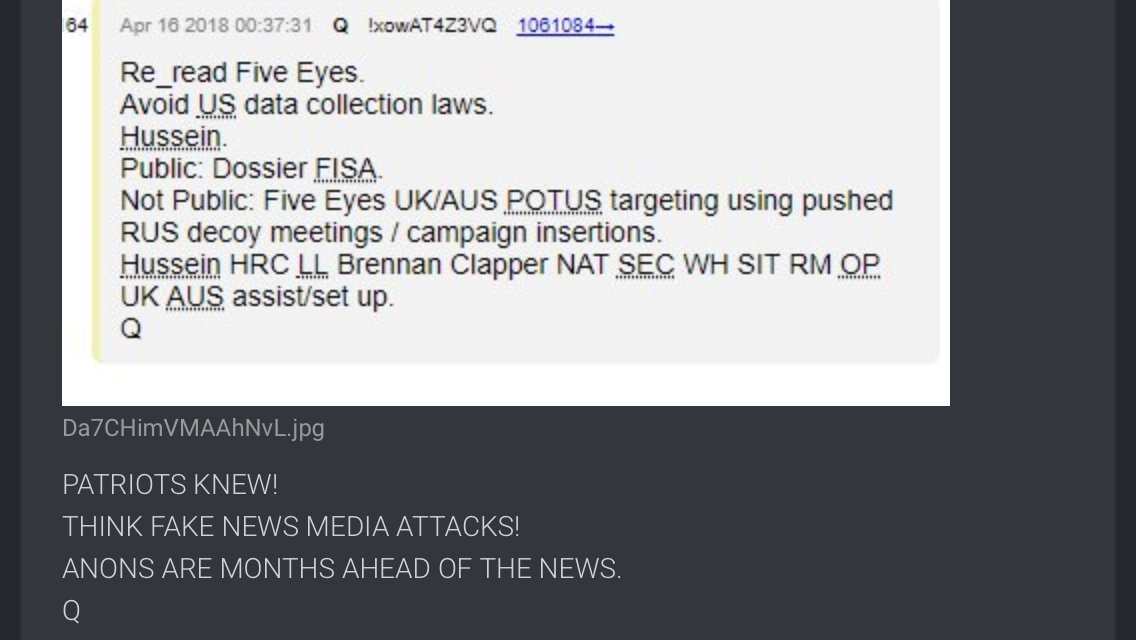Click the embedded white post screenshot image

pyautogui.click(x=506, y=202)
